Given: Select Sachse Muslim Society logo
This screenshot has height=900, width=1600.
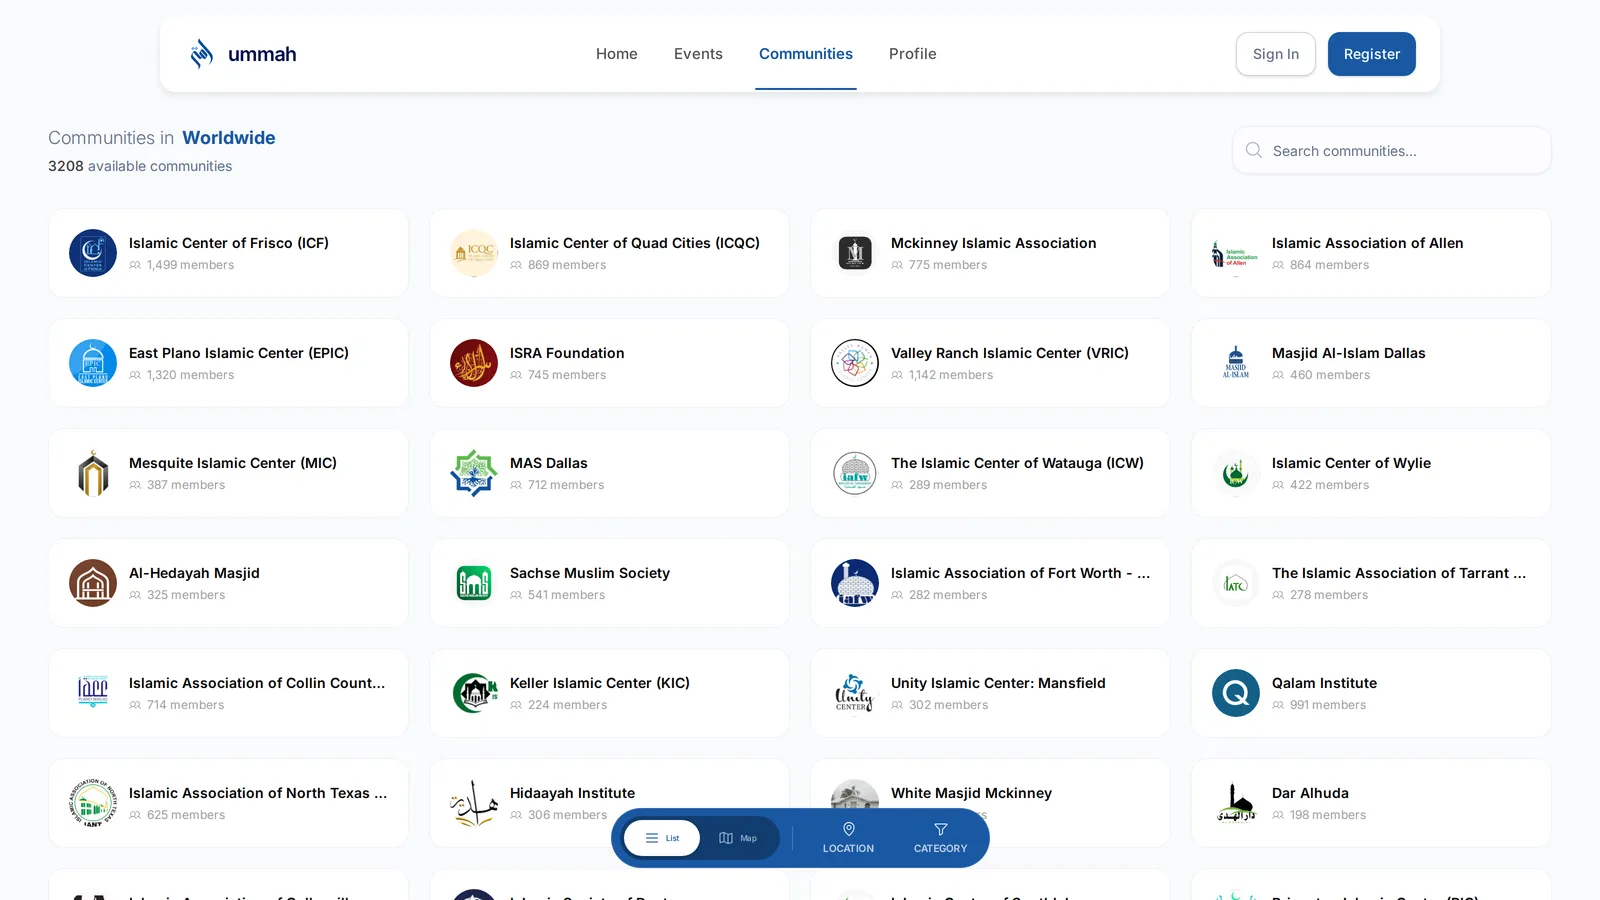Looking at the screenshot, I should click(x=474, y=583).
